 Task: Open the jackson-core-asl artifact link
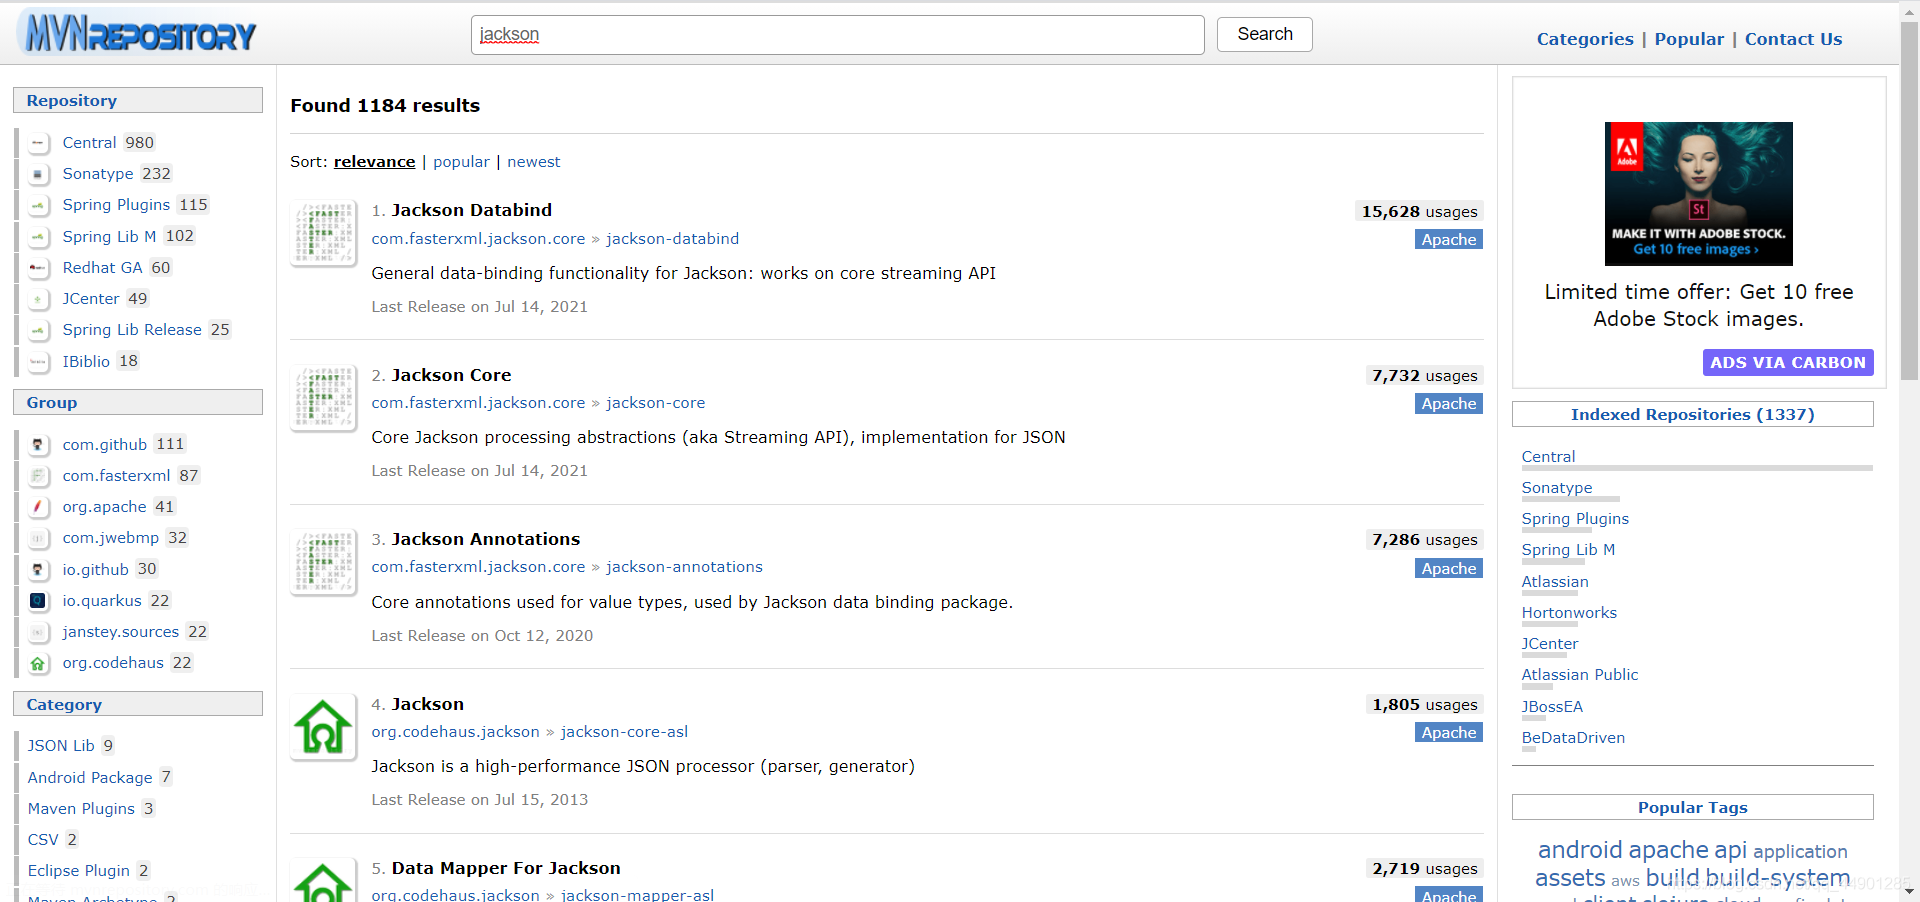(624, 732)
